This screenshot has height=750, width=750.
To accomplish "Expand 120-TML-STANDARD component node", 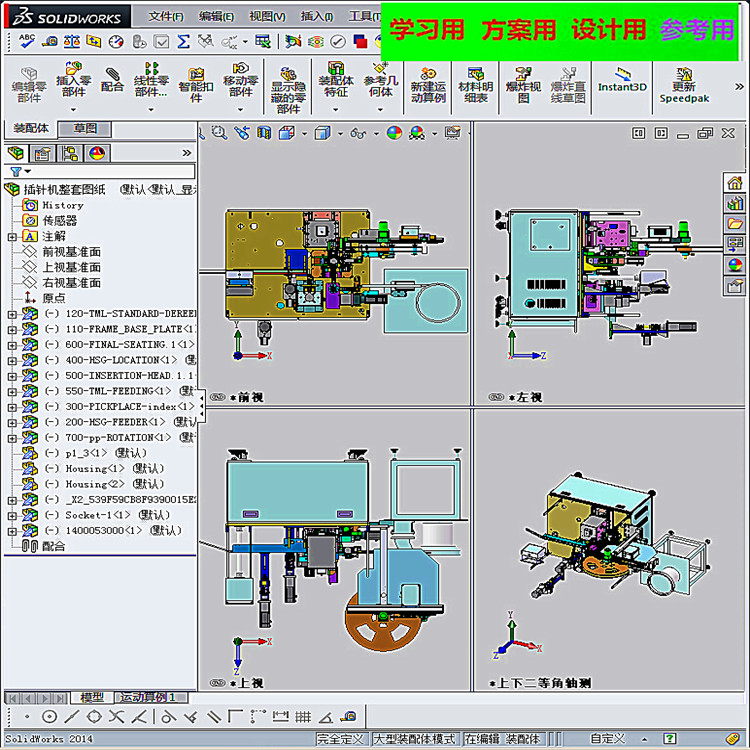I will [12, 314].
